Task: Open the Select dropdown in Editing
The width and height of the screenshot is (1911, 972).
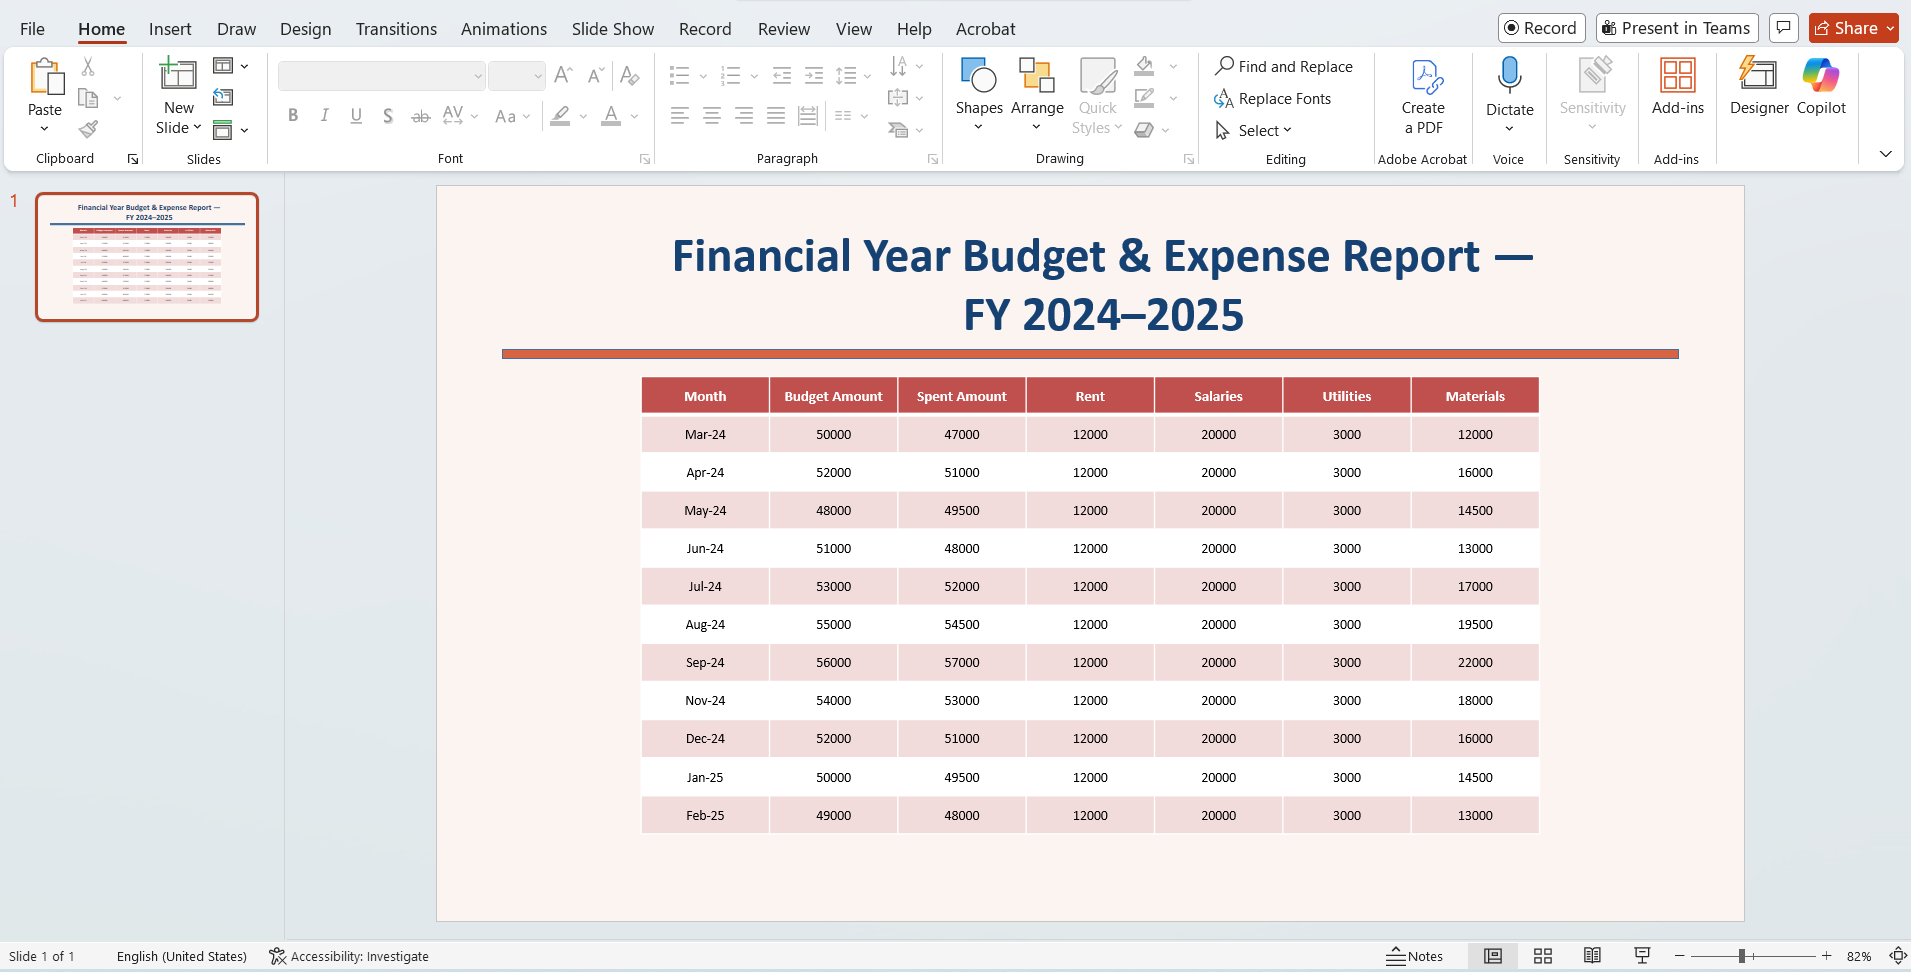Action: [1254, 130]
